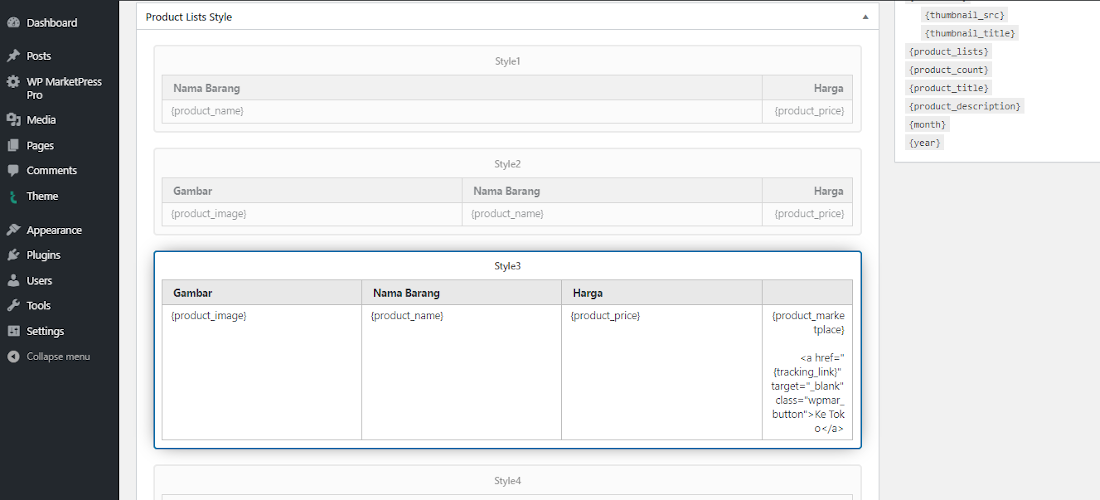
Task: Click the {year} tag
Action: tap(925, 142)
